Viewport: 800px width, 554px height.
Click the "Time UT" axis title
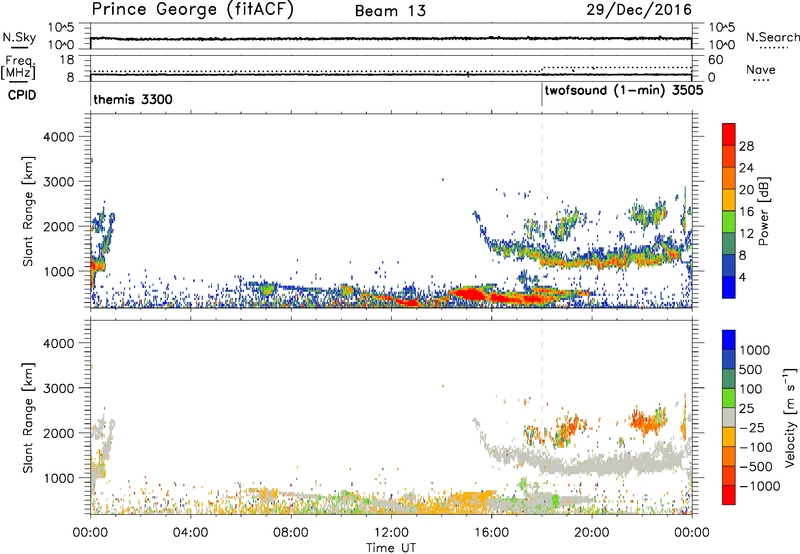[x=391, y=548]
